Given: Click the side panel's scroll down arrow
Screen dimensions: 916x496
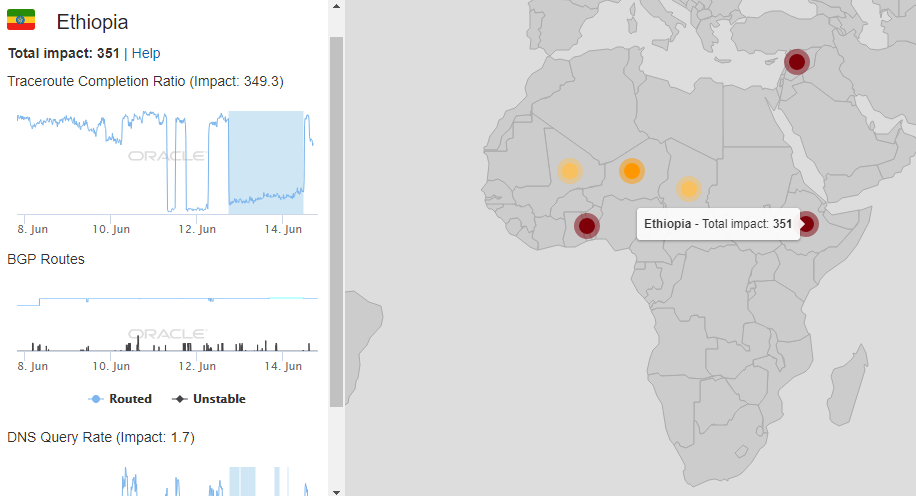Looking at the screenshot, I should [336, 490].
